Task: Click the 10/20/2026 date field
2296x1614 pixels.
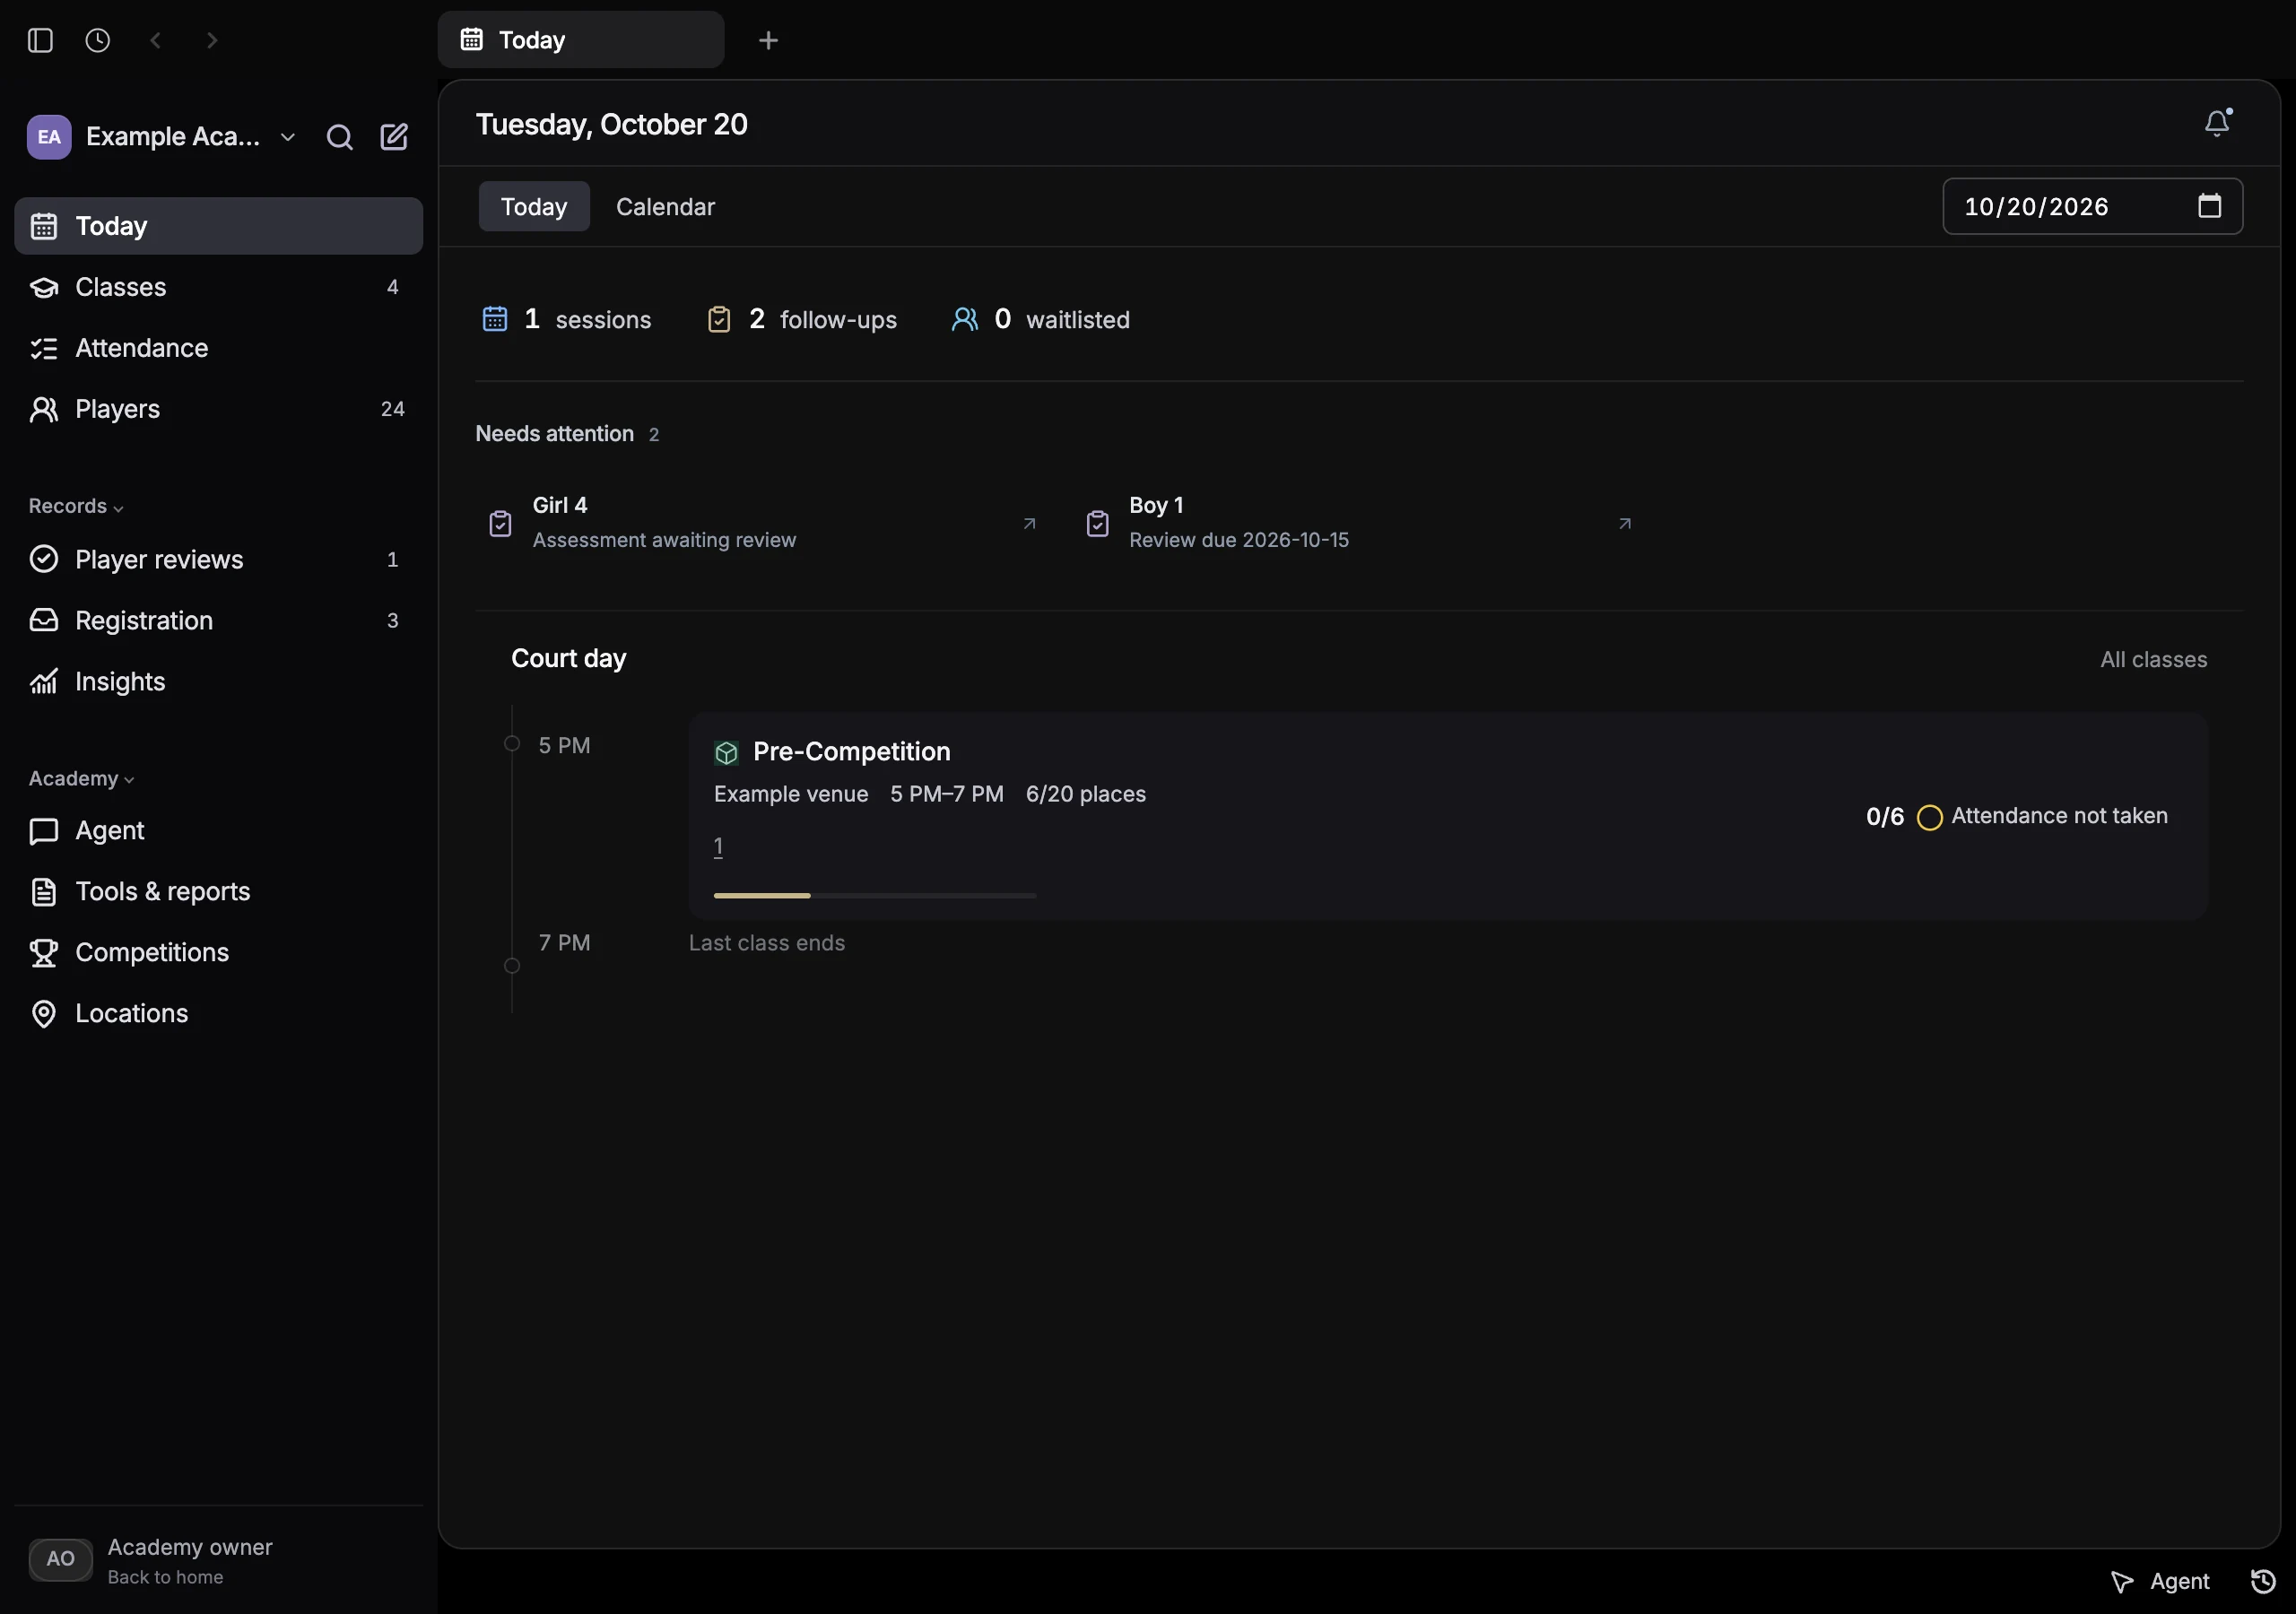Action: pos(2092,206)
